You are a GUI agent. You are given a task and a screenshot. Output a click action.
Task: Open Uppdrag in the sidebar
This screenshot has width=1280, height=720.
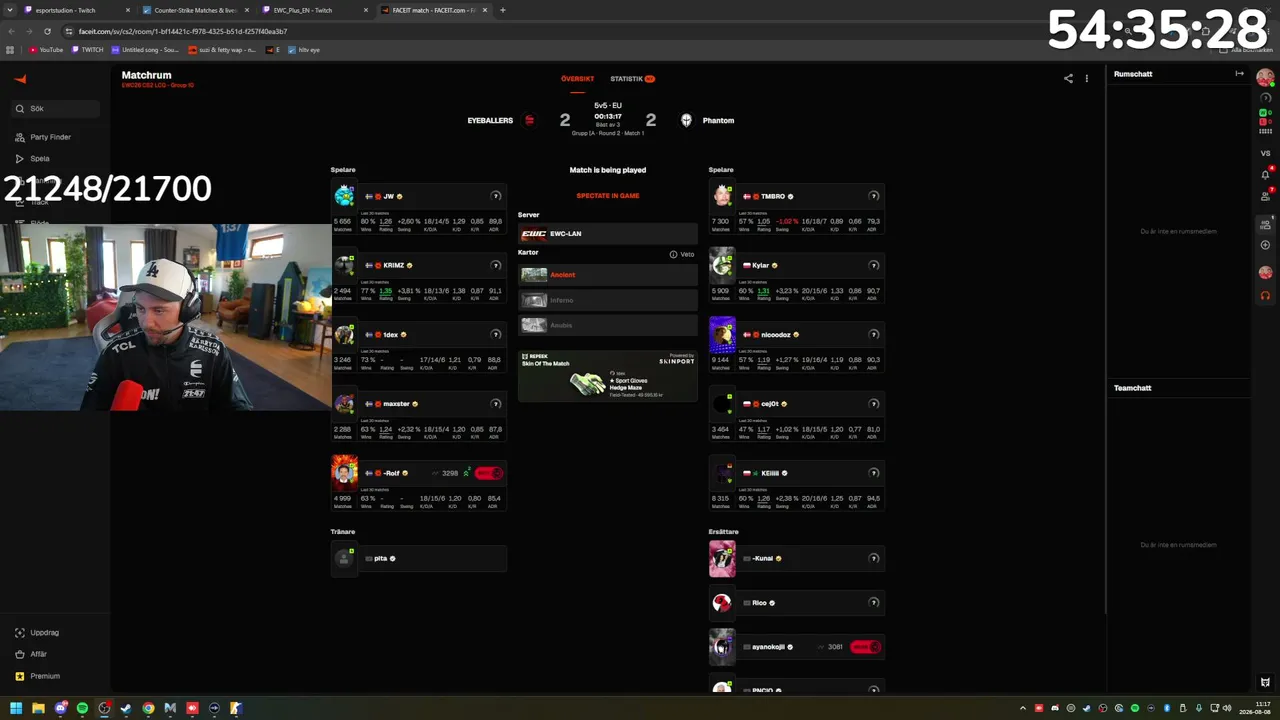click(44, 632)
